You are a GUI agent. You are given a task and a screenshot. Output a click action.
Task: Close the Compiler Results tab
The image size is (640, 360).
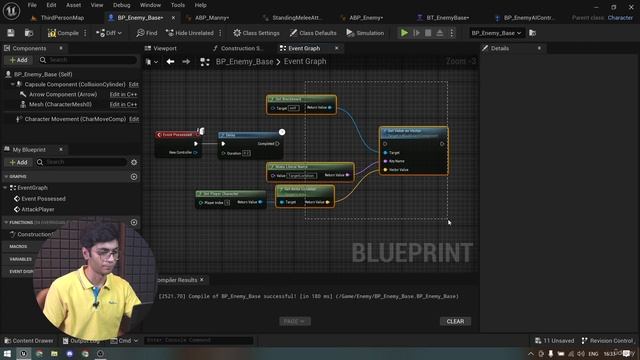(x=202, y=280)
